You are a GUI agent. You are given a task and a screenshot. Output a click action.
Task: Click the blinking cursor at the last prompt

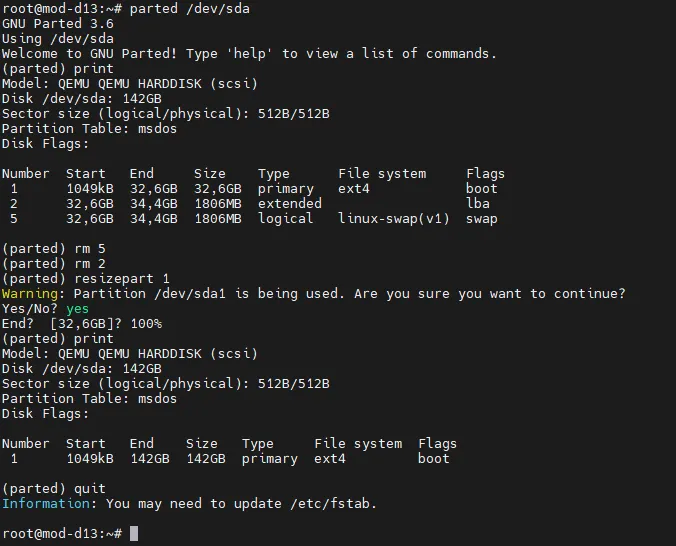pyautogui.click(x=134, y=534)
